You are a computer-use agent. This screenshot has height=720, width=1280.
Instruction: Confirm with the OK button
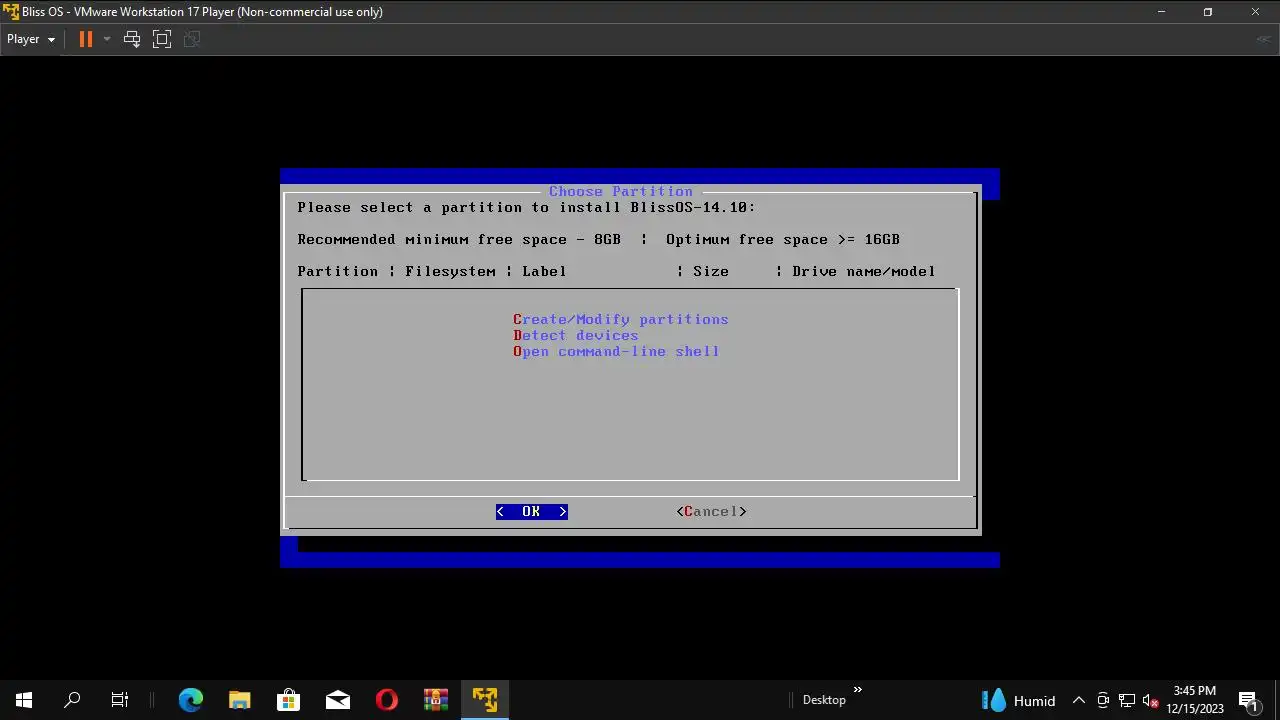[x=531, y=511]
